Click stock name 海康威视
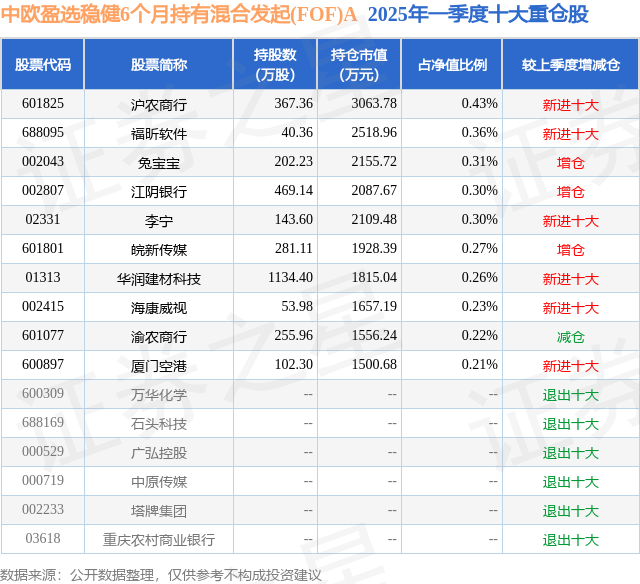This screenshot has width=640, height=584. (159, 308)
